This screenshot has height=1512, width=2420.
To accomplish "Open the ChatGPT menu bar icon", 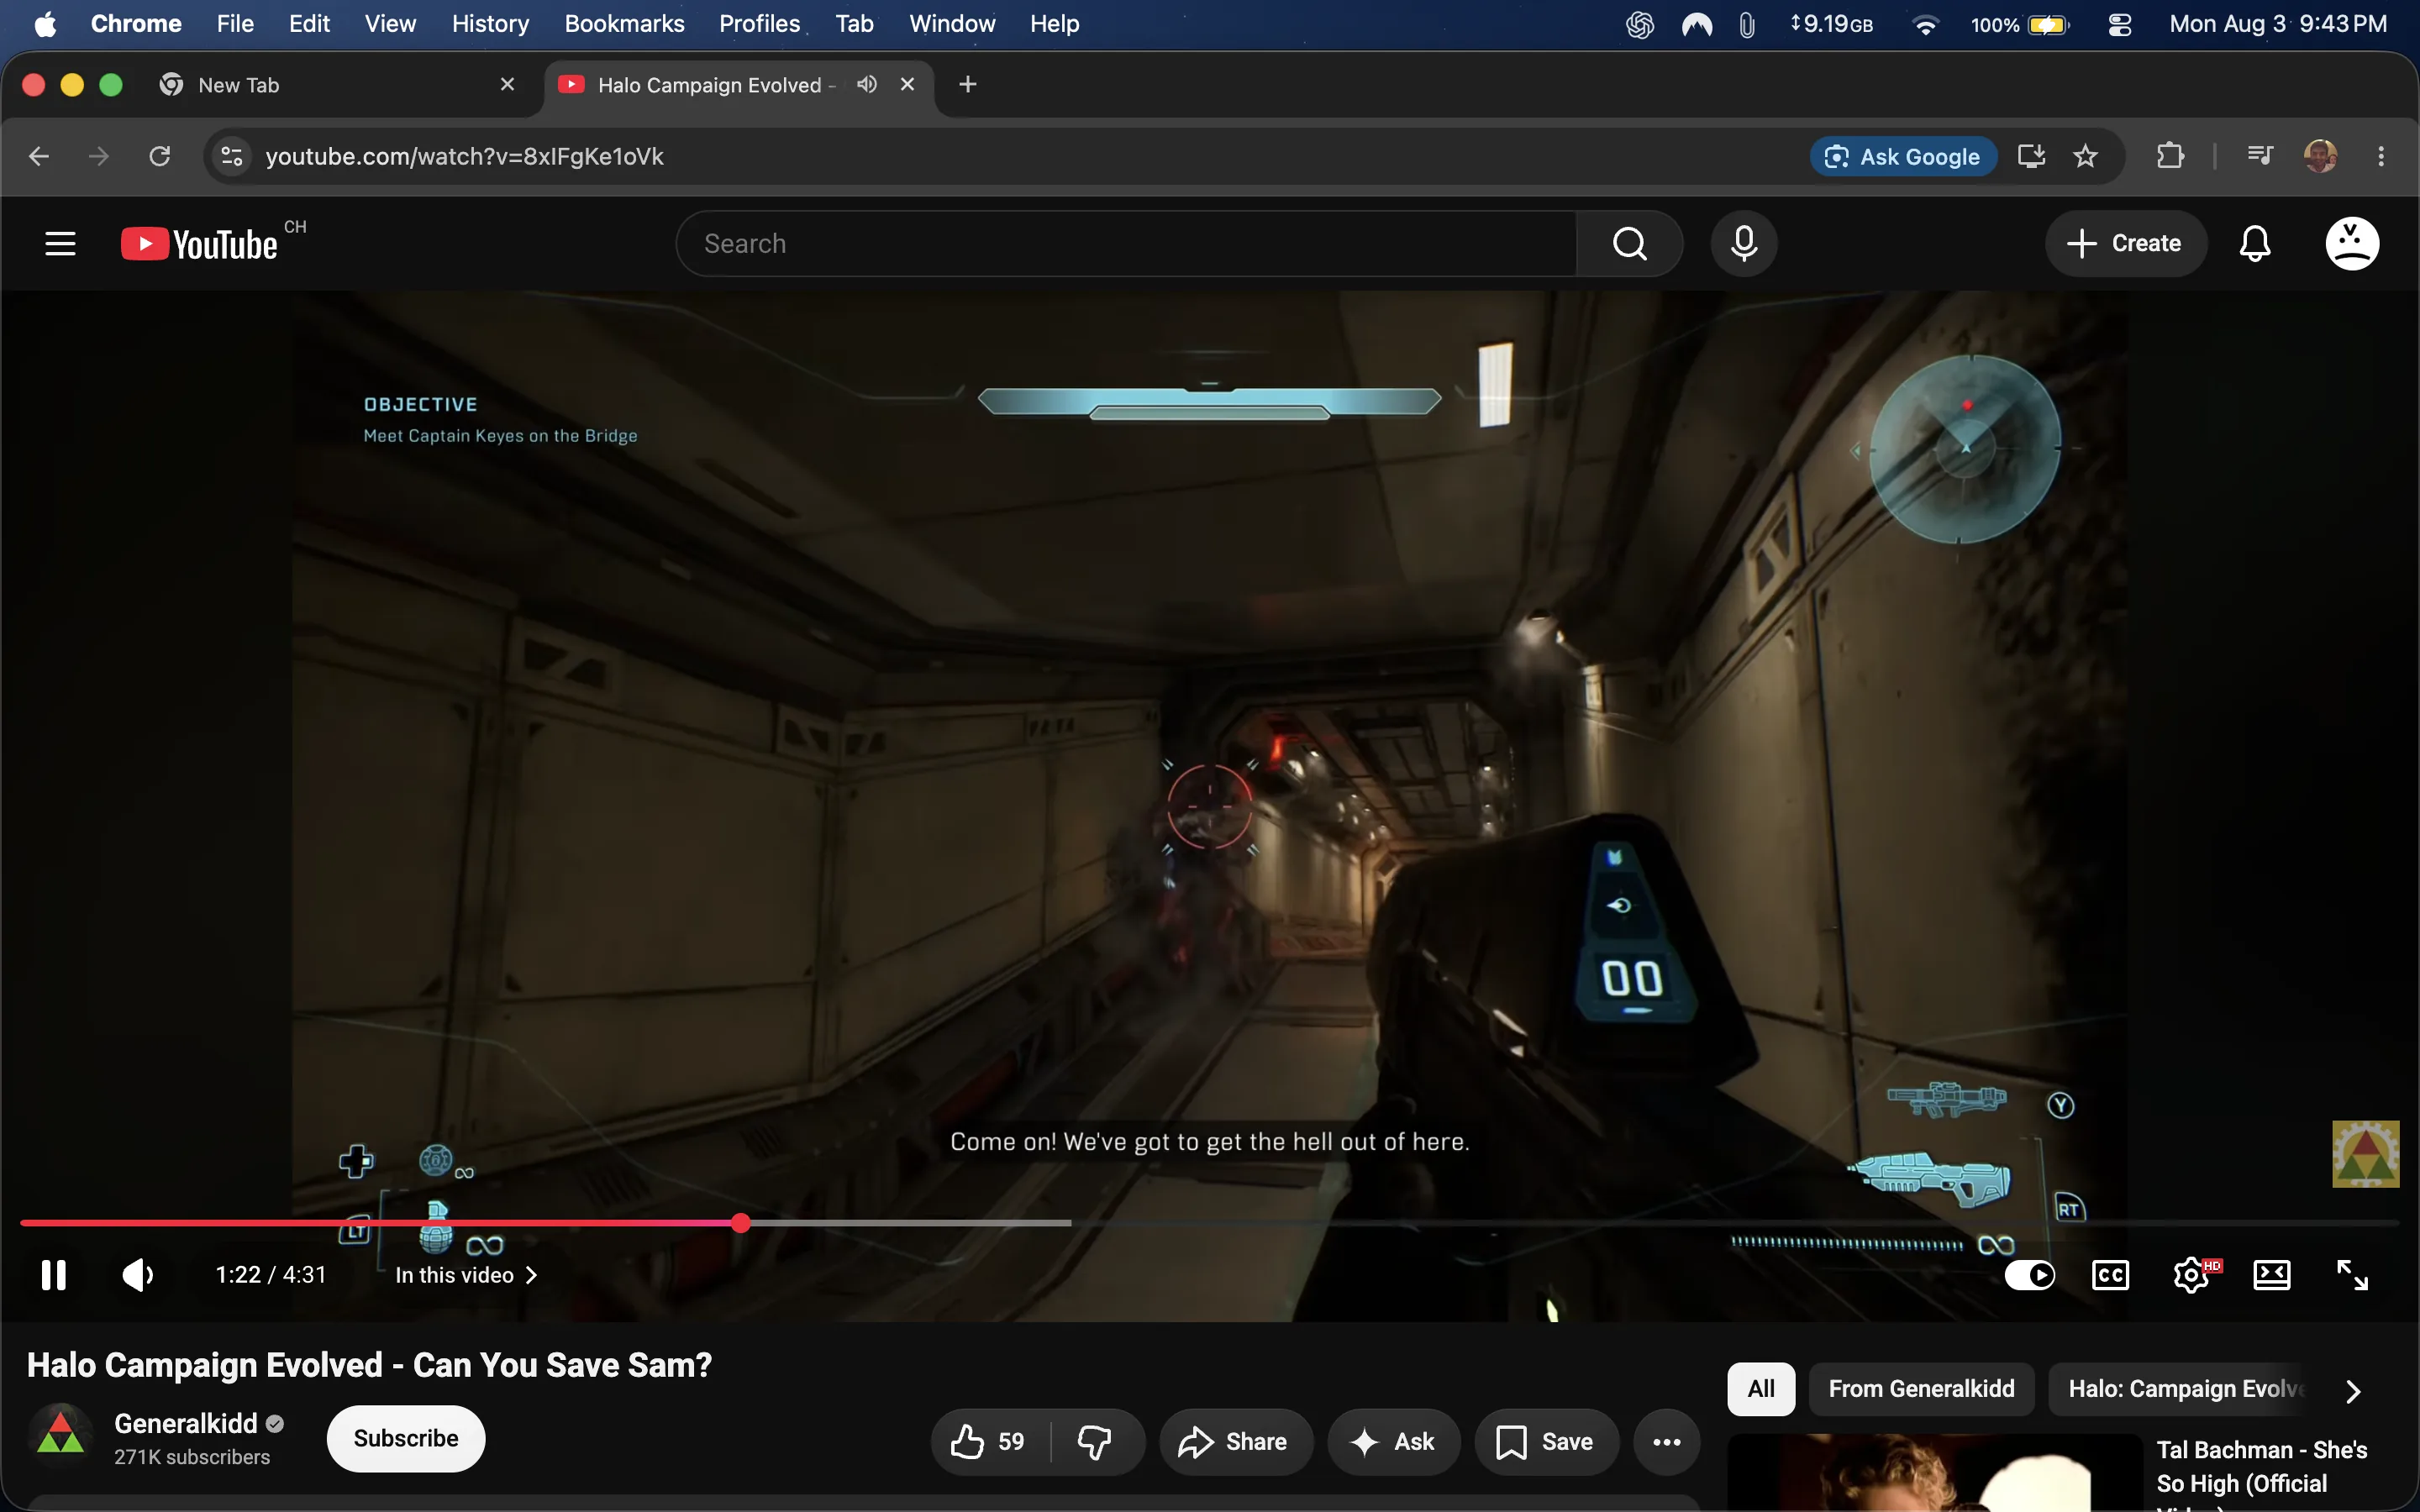I will [1640, 24].
